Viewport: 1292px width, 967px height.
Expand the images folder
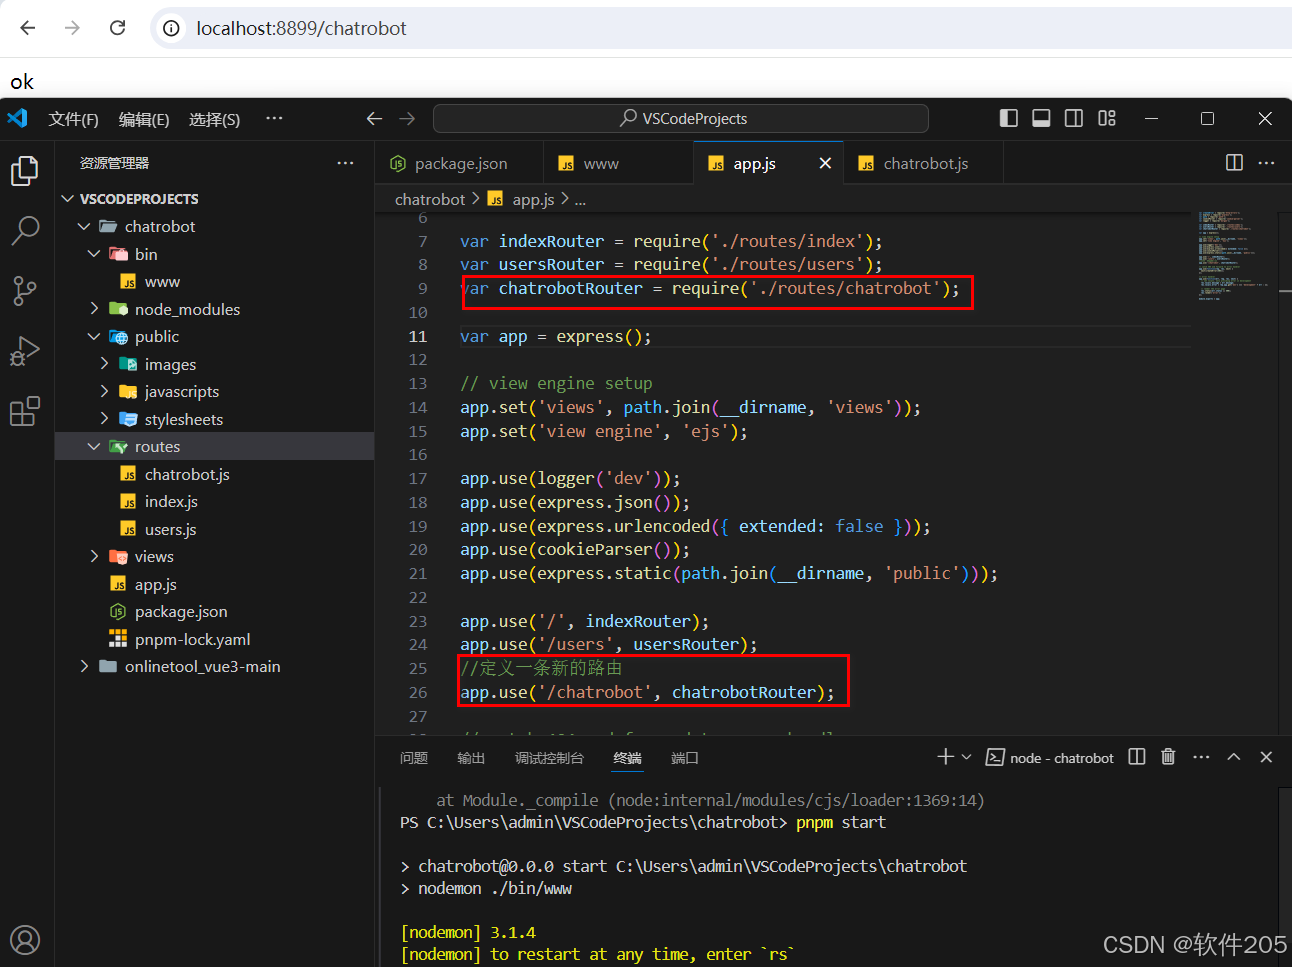point(104,364)
